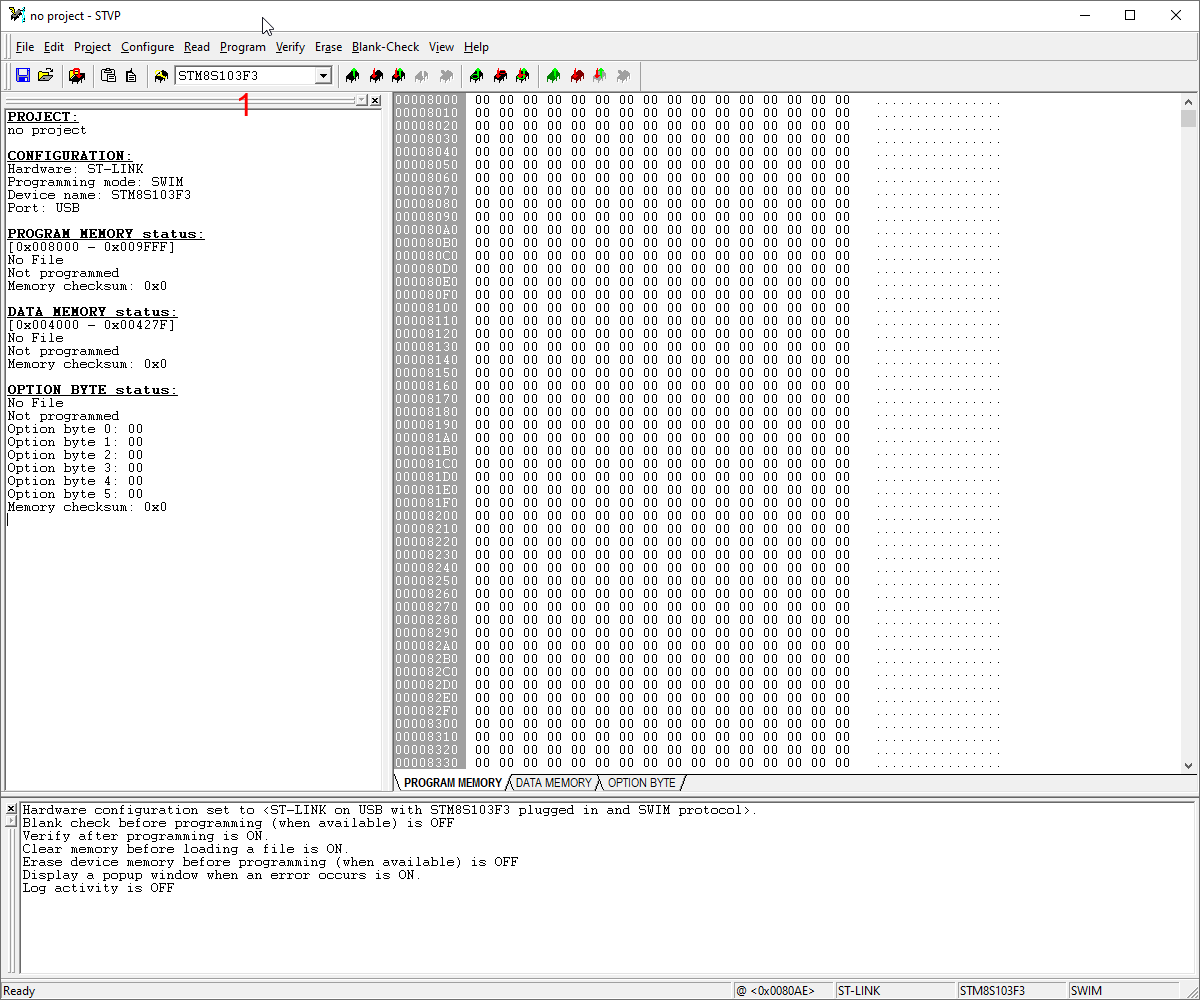
Task: Open the STM8S103F3 device dropdown
Action: 322,75
